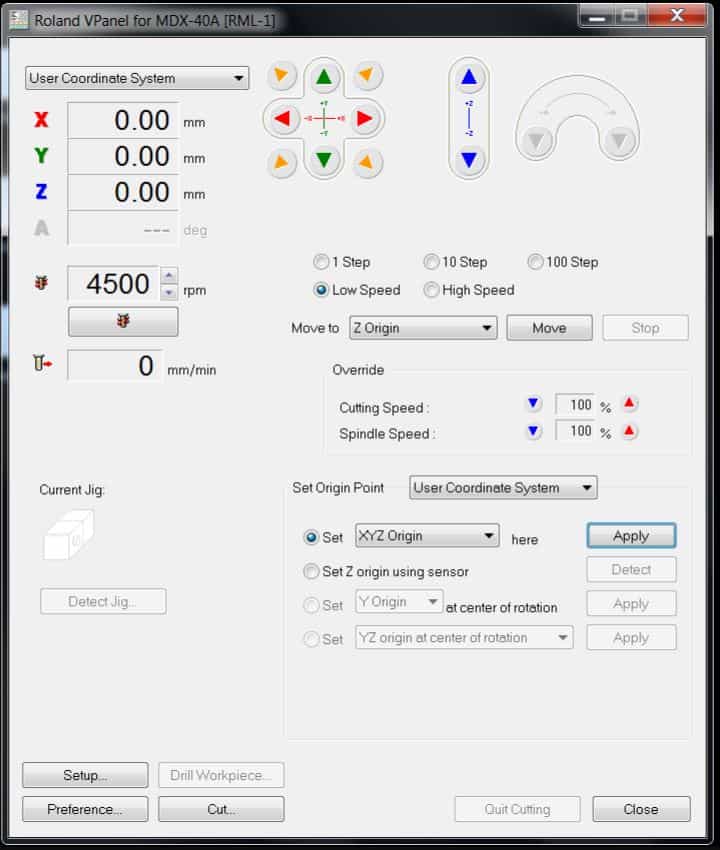Open the coordinate system dropdown above X readout
Image resolution: width=720 pixels, height=850 pixels.
click(137, 78)
